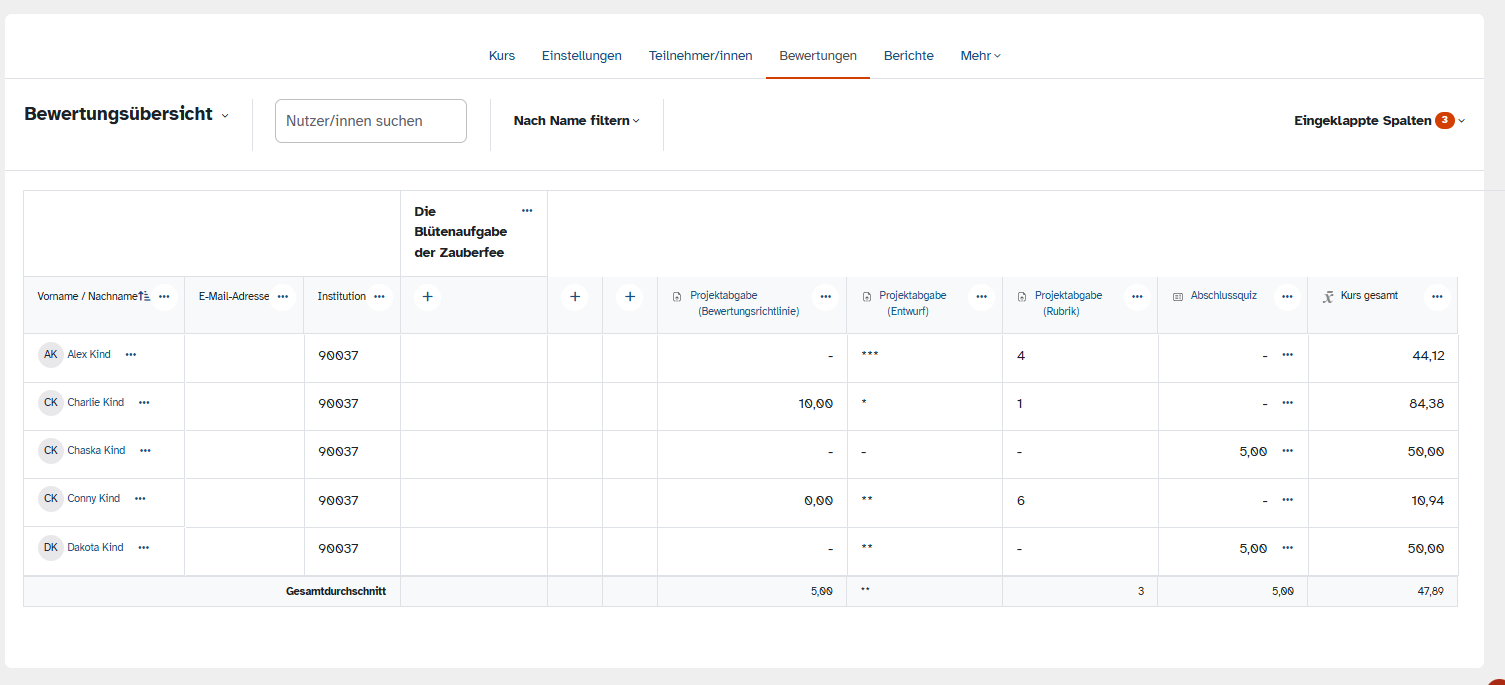Open the Nach Name filtern dropdown

[x=576, y=121]
